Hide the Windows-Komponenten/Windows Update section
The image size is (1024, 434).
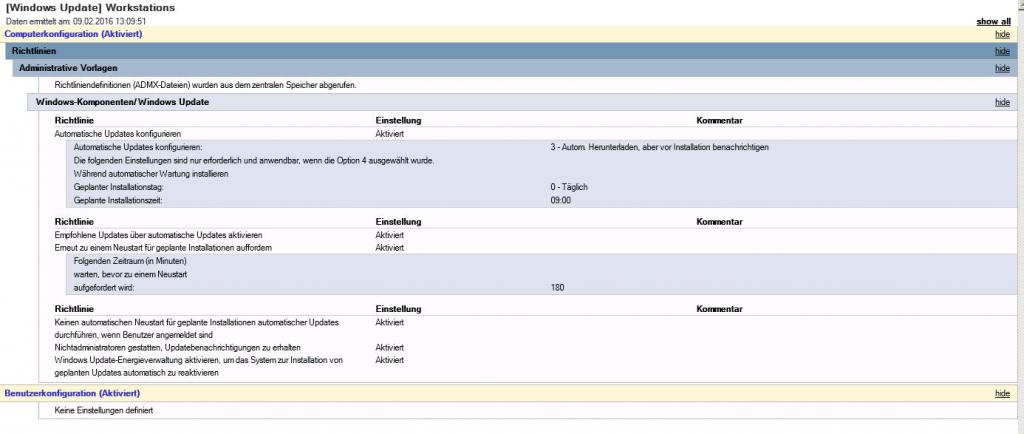pos(1002,102)
